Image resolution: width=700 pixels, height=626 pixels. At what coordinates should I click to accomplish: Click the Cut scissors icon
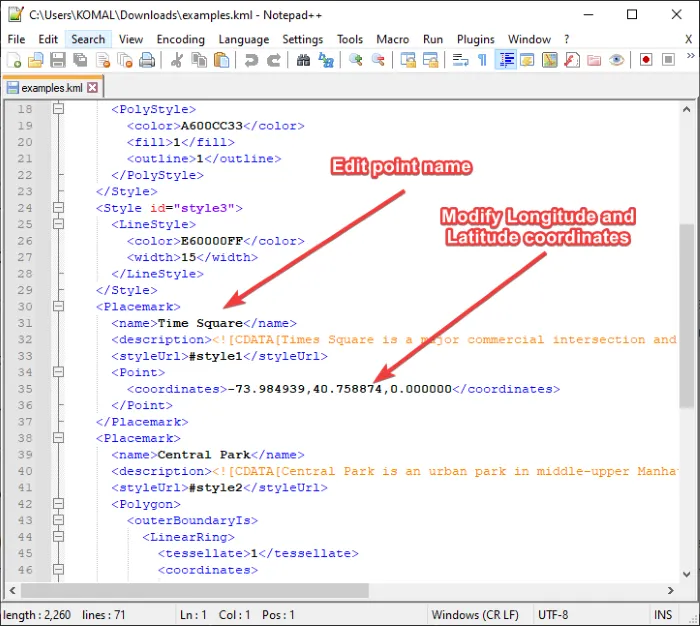point(176,60)
